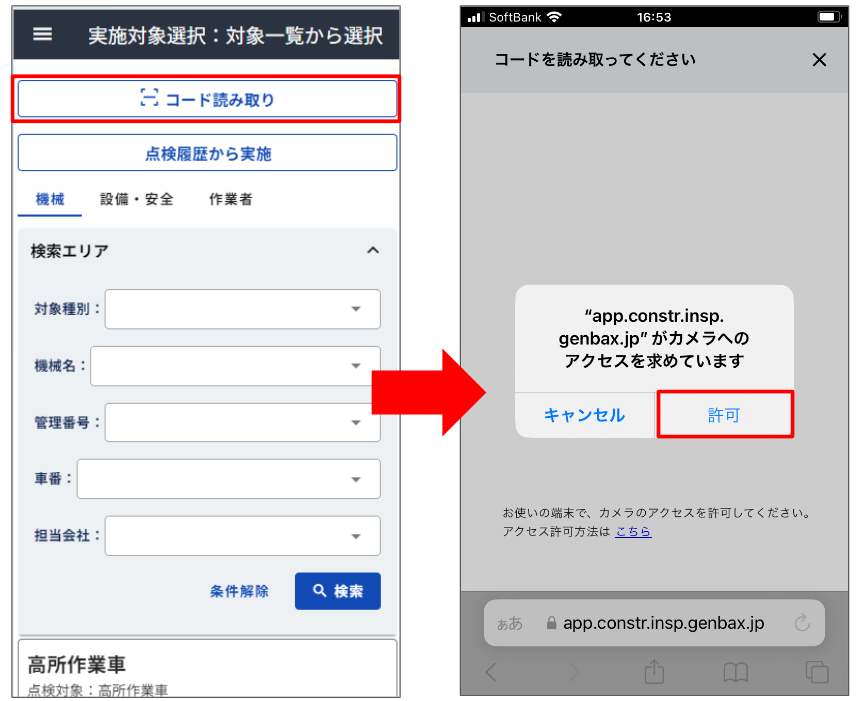Tap キャンセル in camera permission dialog
Viewport: 857px width, 701px height.
(x=585, y=415)
